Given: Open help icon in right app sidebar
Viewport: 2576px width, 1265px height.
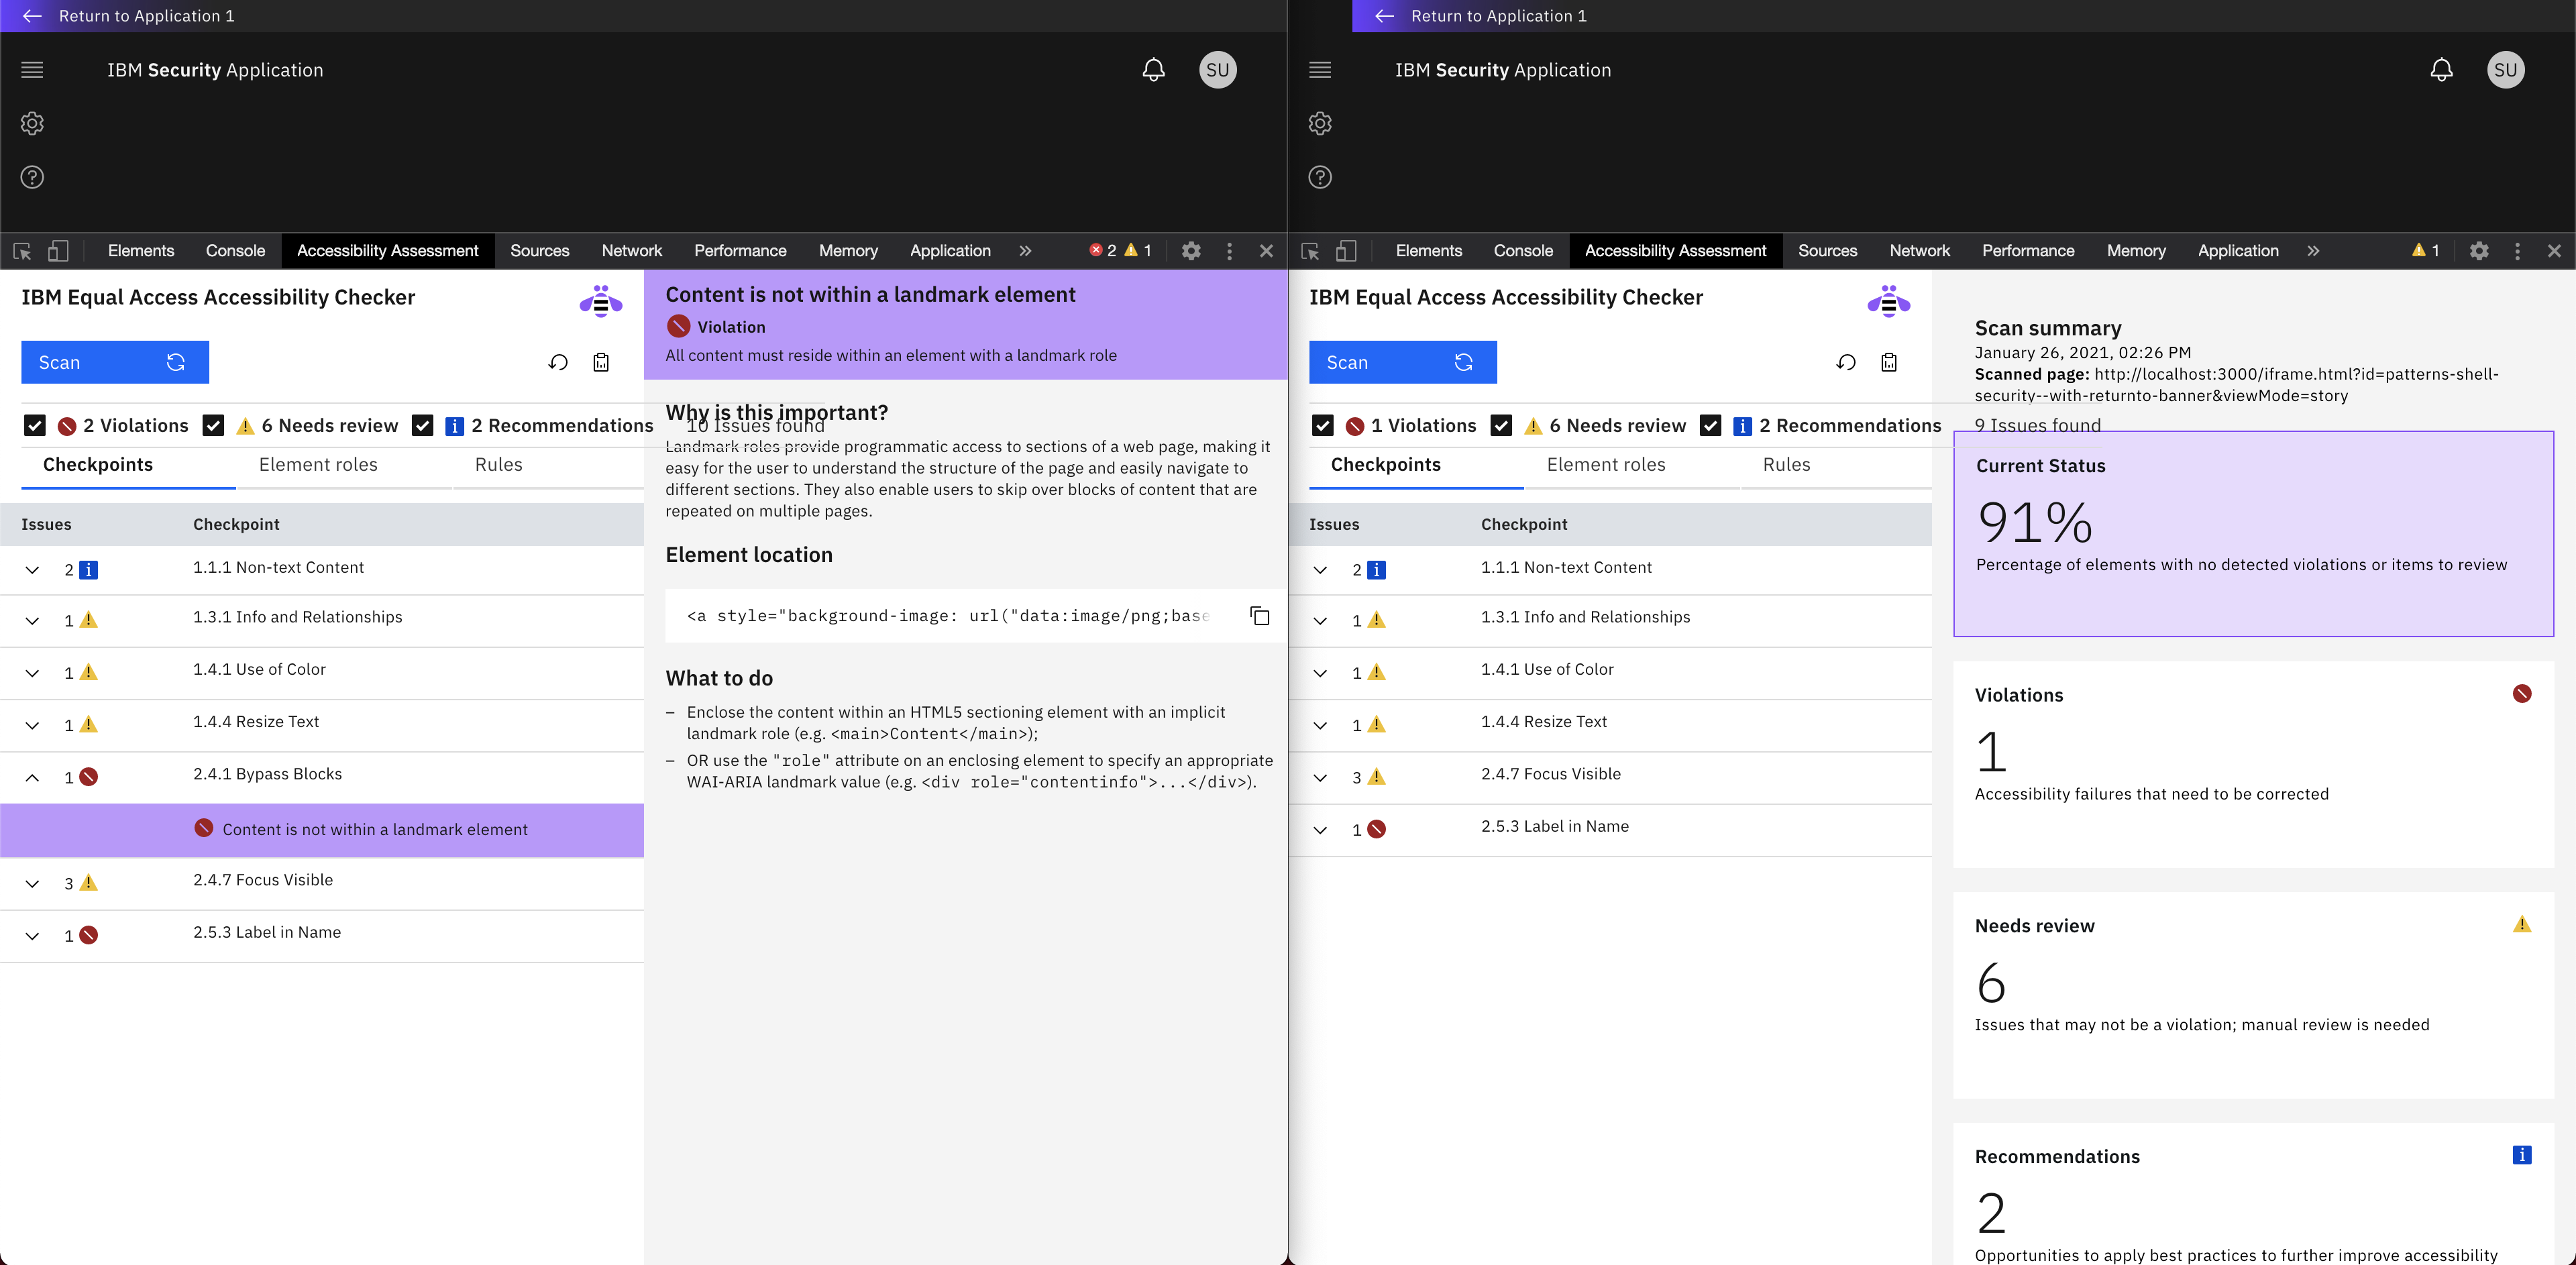Looking at the screenshot, I should [1320, 177].
